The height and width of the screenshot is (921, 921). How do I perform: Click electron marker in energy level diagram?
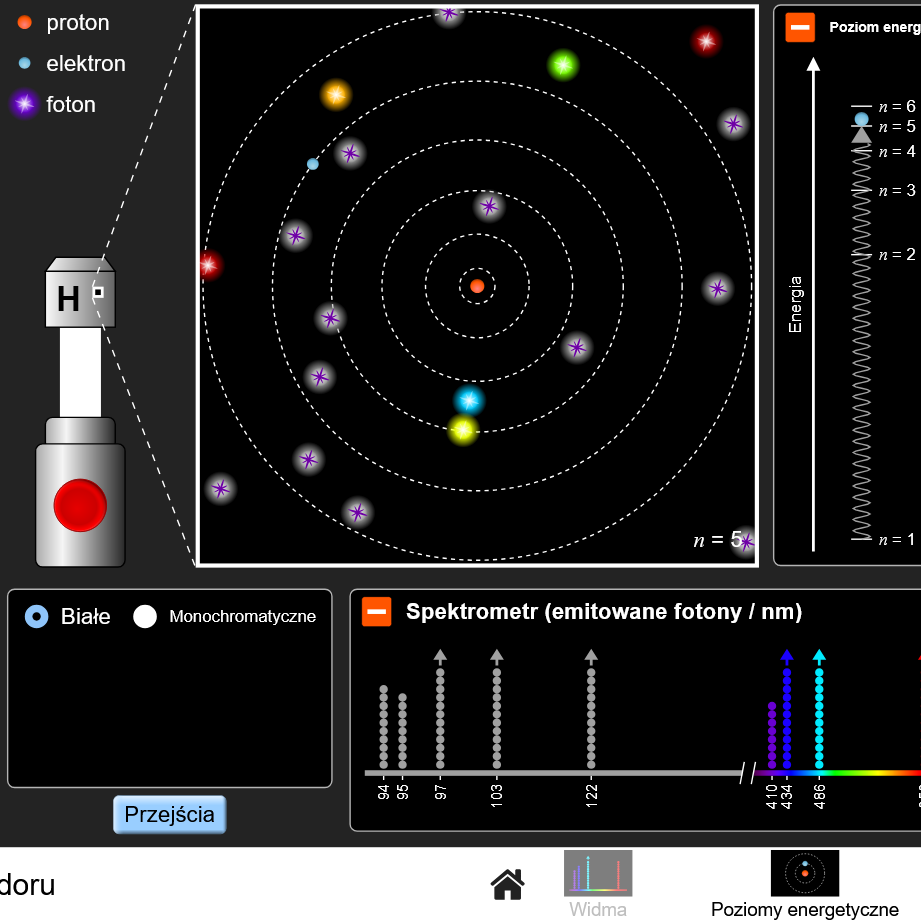pos(862,120)
